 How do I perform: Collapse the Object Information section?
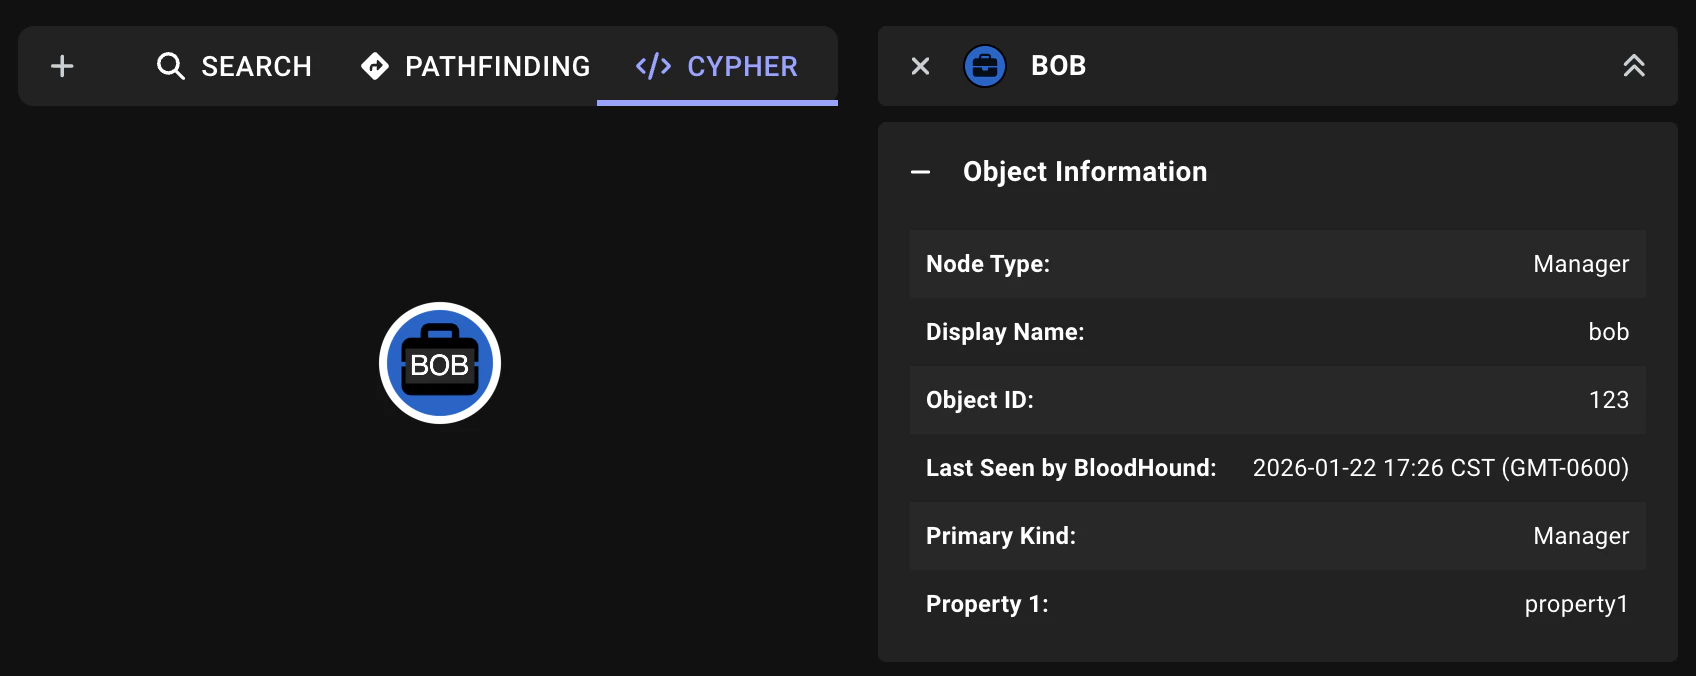(x=921, y=171)
